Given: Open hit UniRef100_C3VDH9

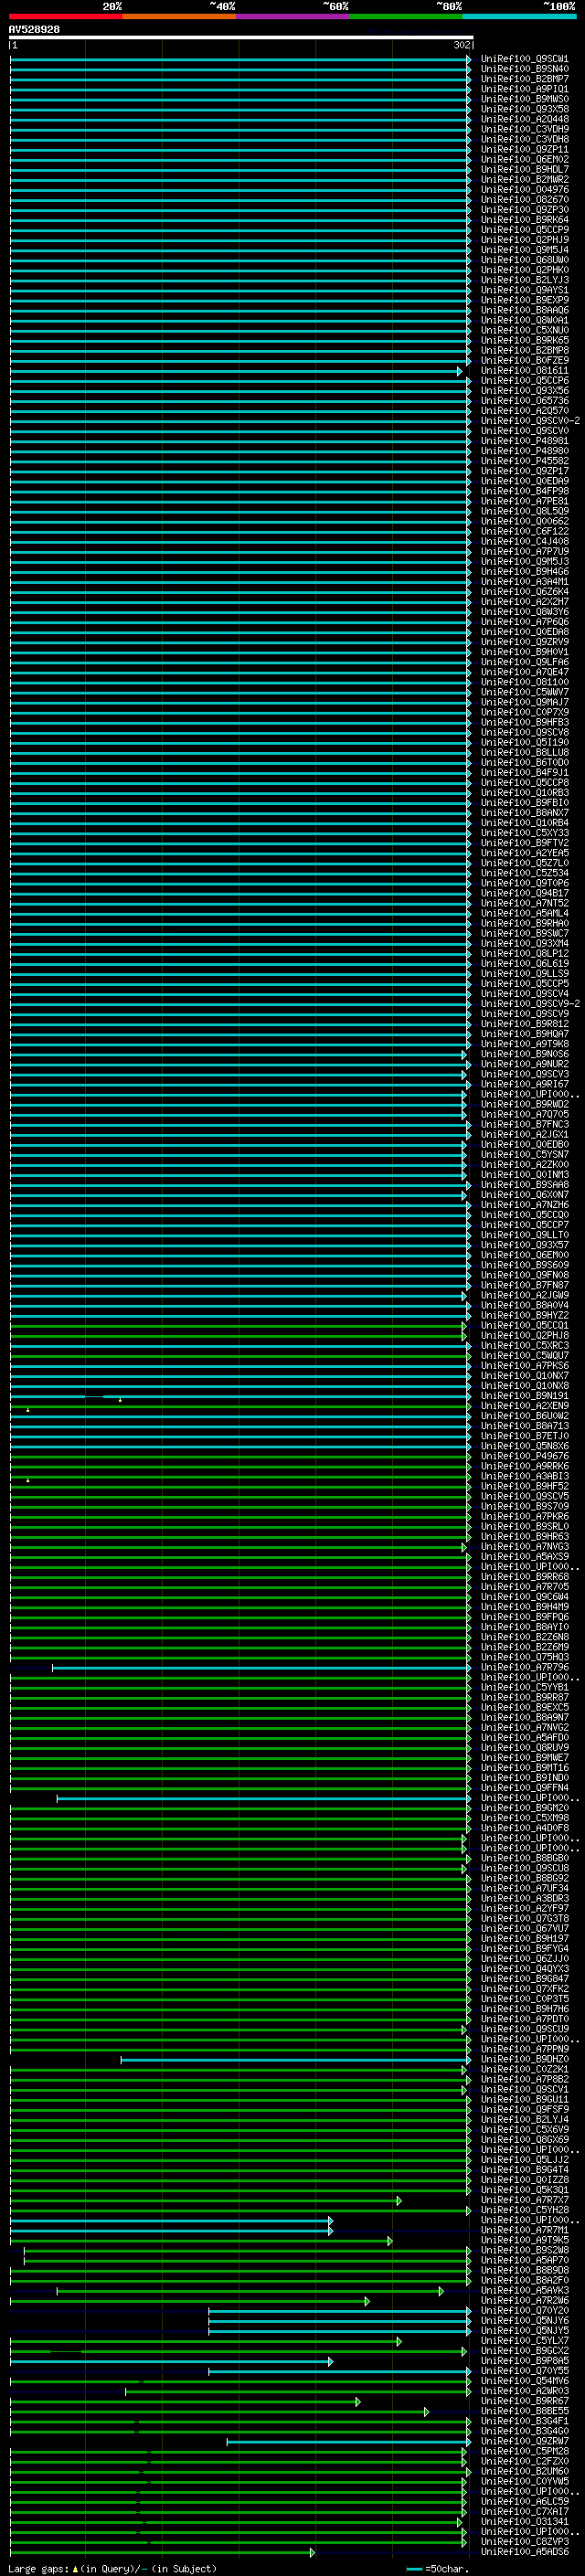Looking at the screenshot, I should coord(524,130).
